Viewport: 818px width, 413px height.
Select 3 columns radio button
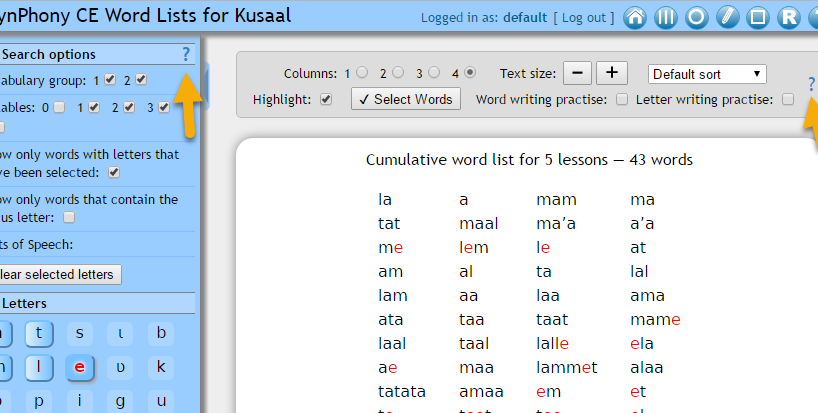[435, 73]
